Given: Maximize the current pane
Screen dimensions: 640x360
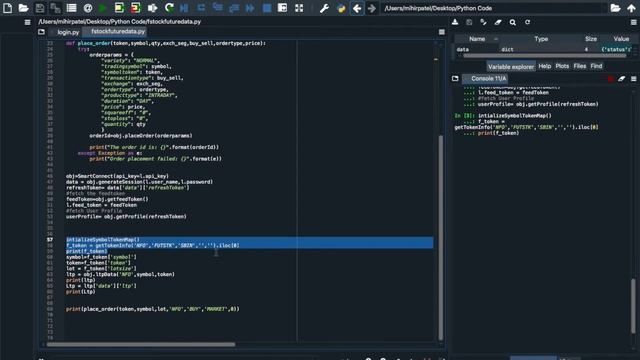Looking at the screenshot, I should [x=282, y=8].
